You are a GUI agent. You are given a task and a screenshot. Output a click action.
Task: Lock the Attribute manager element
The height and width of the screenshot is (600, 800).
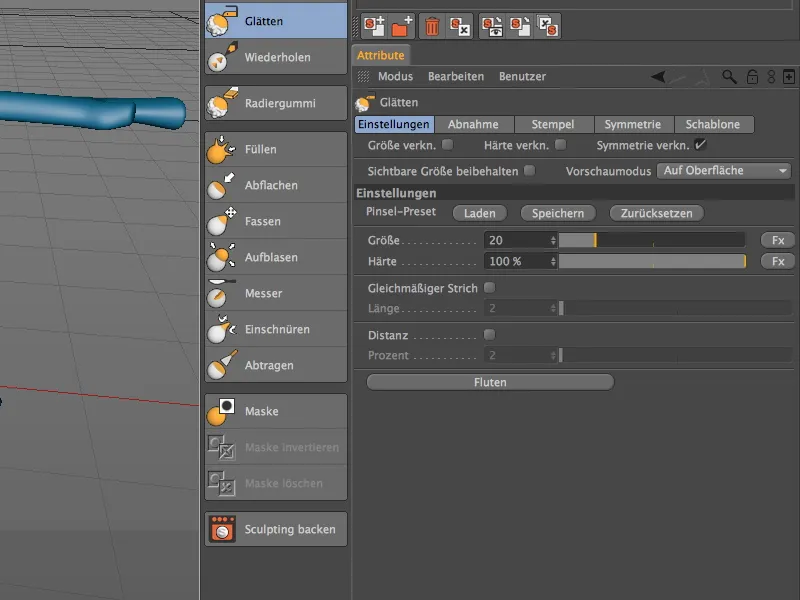[752, 77]
